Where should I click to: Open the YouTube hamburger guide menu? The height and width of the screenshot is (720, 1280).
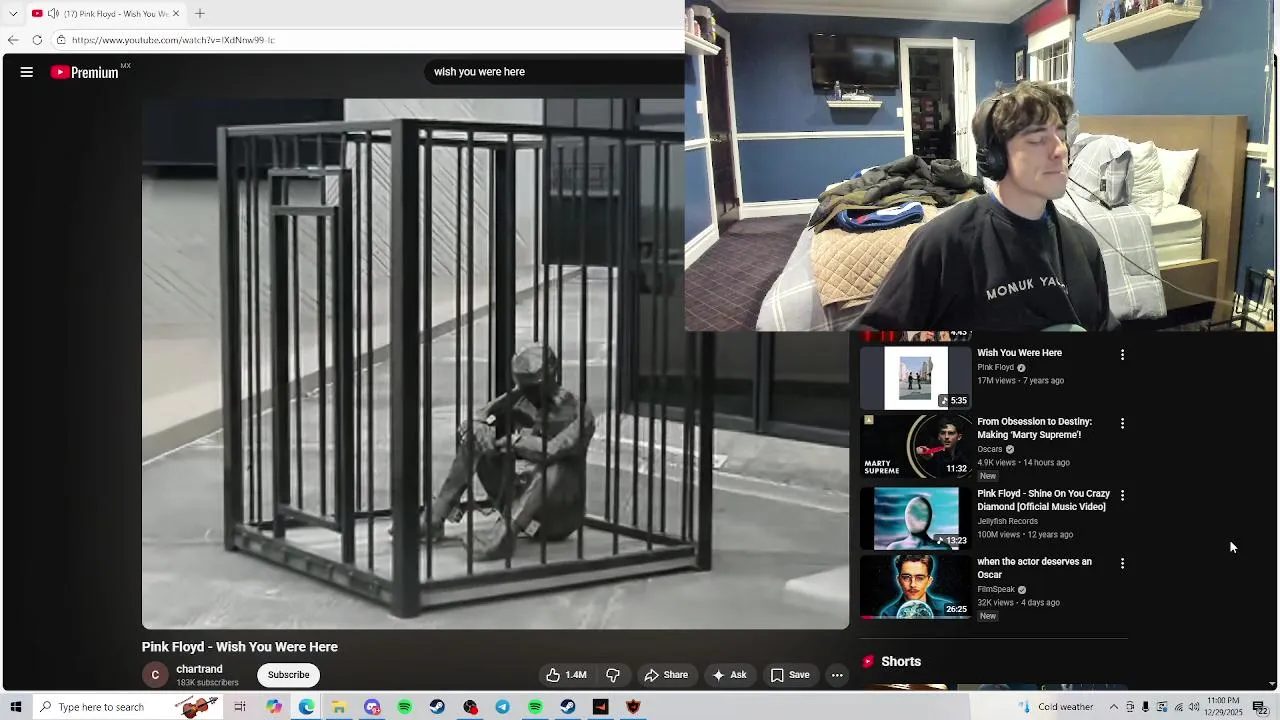pyautogui.click(x=27, y=72)
